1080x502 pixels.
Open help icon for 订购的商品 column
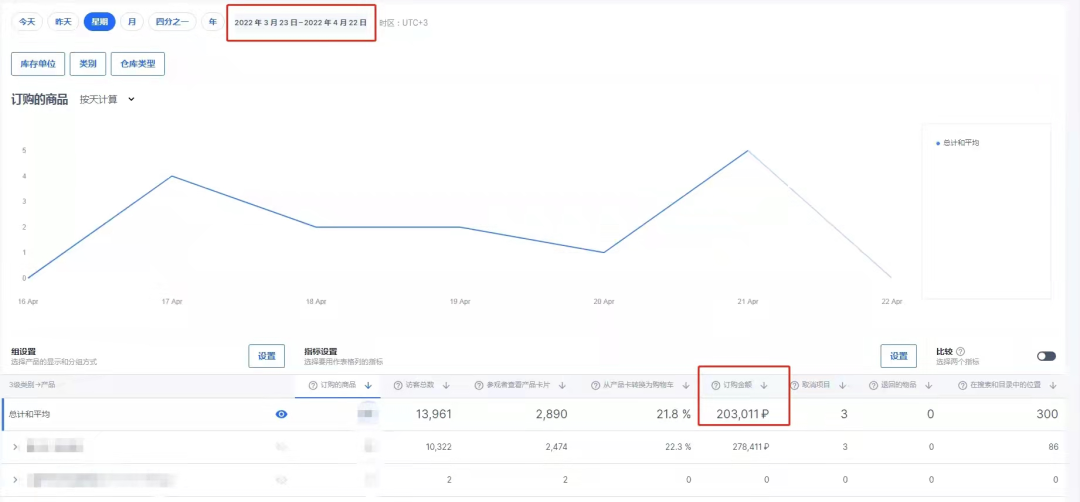coord(313,385)
